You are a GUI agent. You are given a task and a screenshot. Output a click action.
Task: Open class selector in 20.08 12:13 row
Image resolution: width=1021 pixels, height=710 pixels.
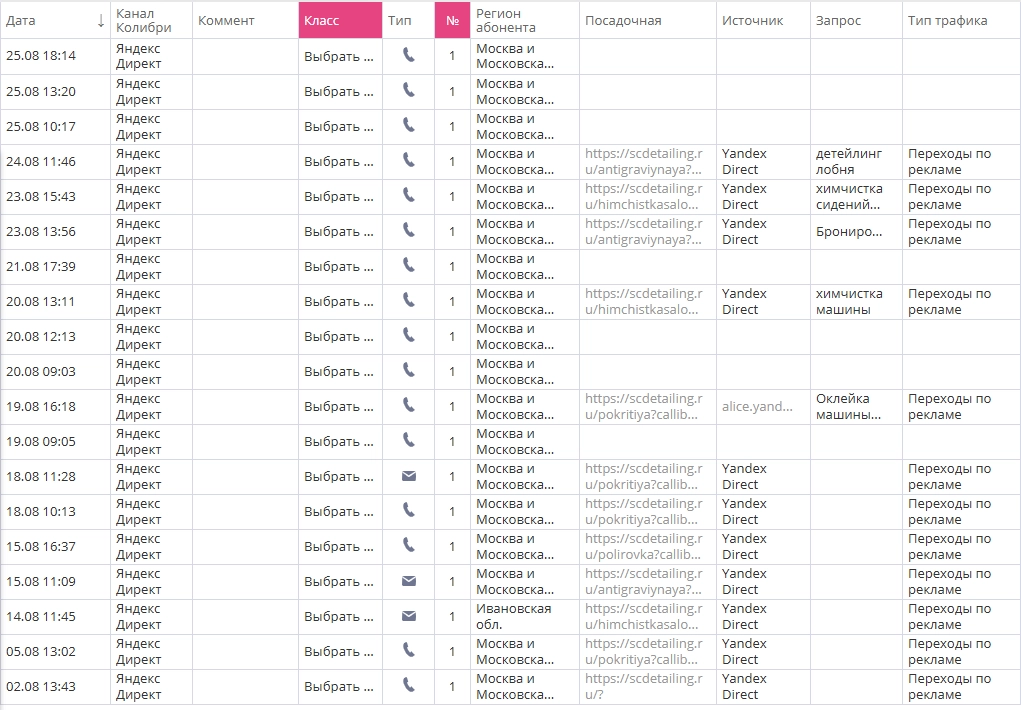point(340,336)
